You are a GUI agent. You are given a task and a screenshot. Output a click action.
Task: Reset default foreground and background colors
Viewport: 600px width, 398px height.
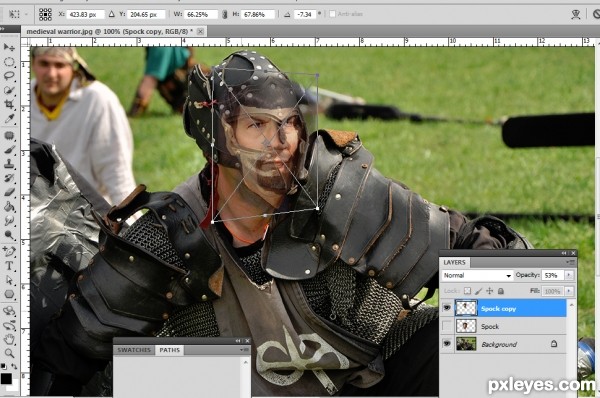[x=3, y=366]
